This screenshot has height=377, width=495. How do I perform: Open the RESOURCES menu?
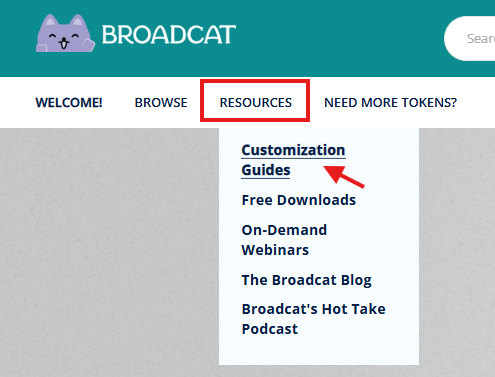click(255, 103)
